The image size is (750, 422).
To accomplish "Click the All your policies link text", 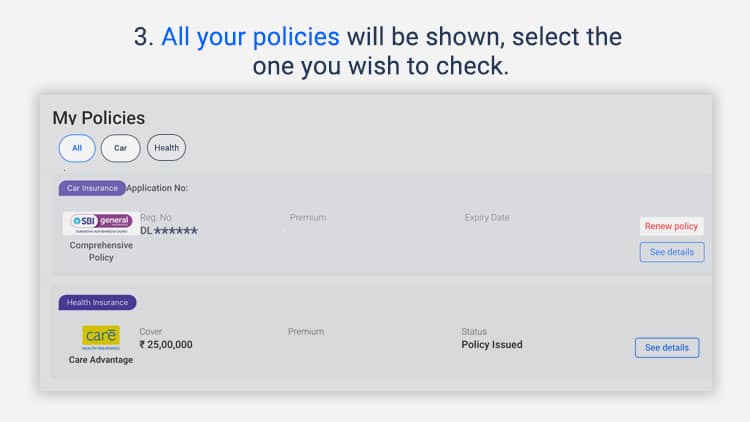I will 251,37.
